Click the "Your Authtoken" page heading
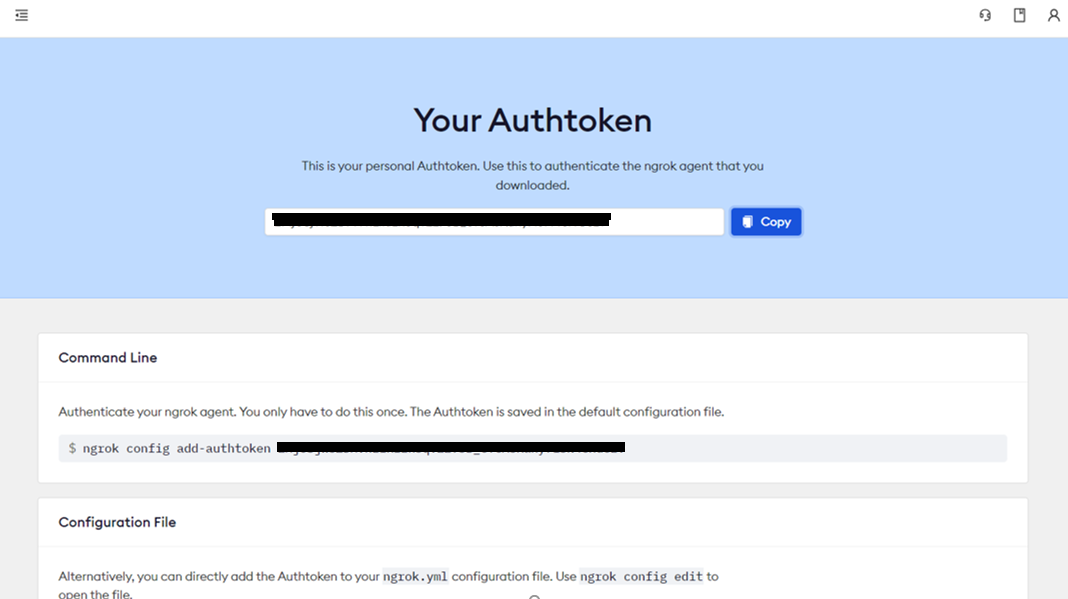Screen dimensions: 1068x599 click(x=533, y=121)
